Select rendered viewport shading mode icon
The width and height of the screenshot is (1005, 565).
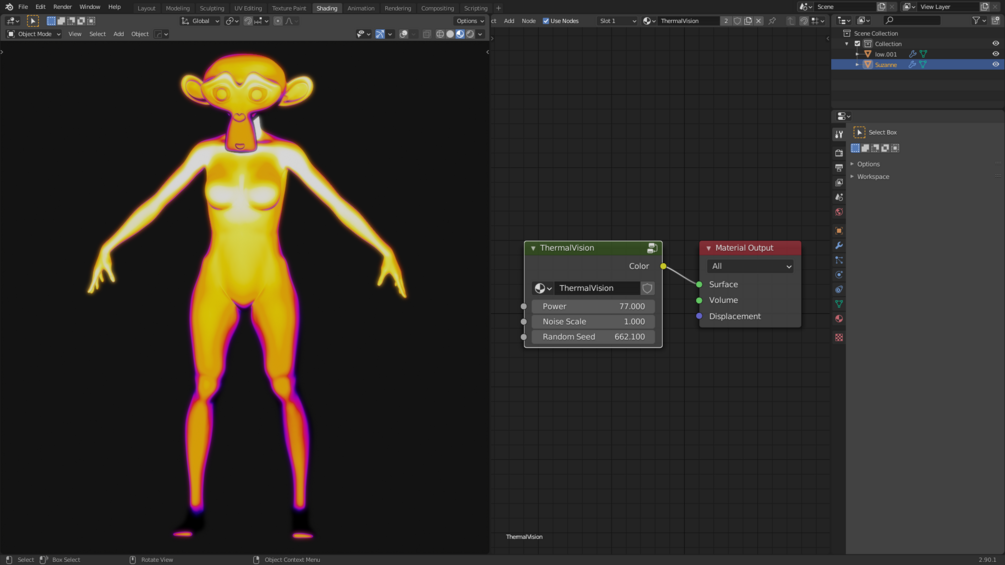click(x=470, y=34)
